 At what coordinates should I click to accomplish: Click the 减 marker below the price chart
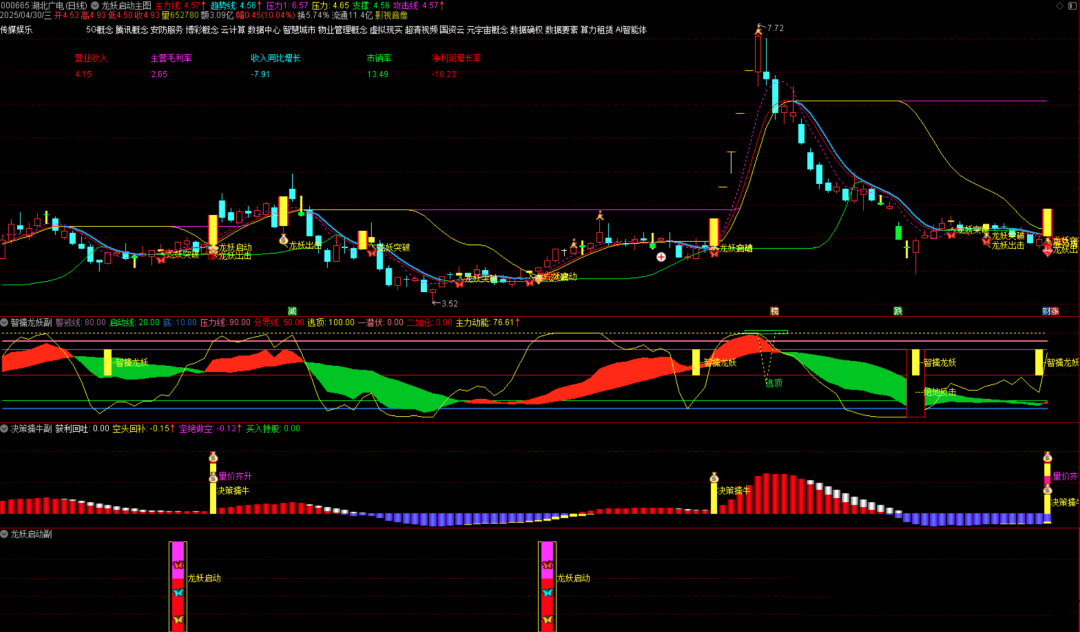(x=292, y=310)
